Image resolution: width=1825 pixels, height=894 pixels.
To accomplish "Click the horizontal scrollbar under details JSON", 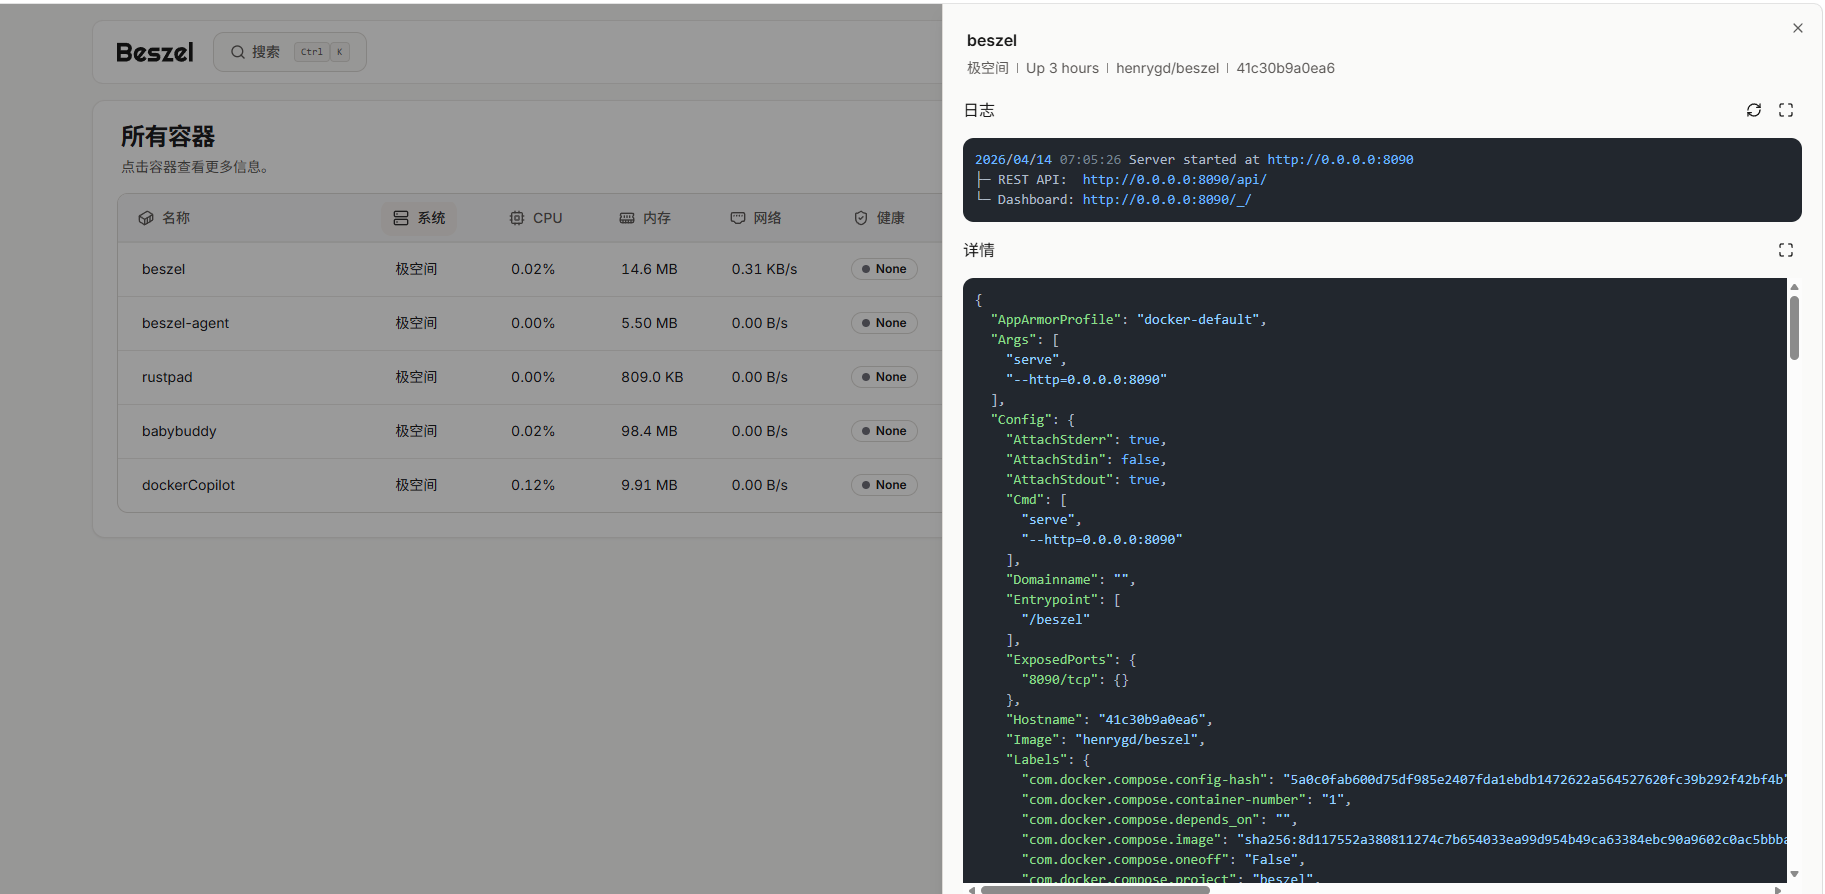I will [1095, 889].
